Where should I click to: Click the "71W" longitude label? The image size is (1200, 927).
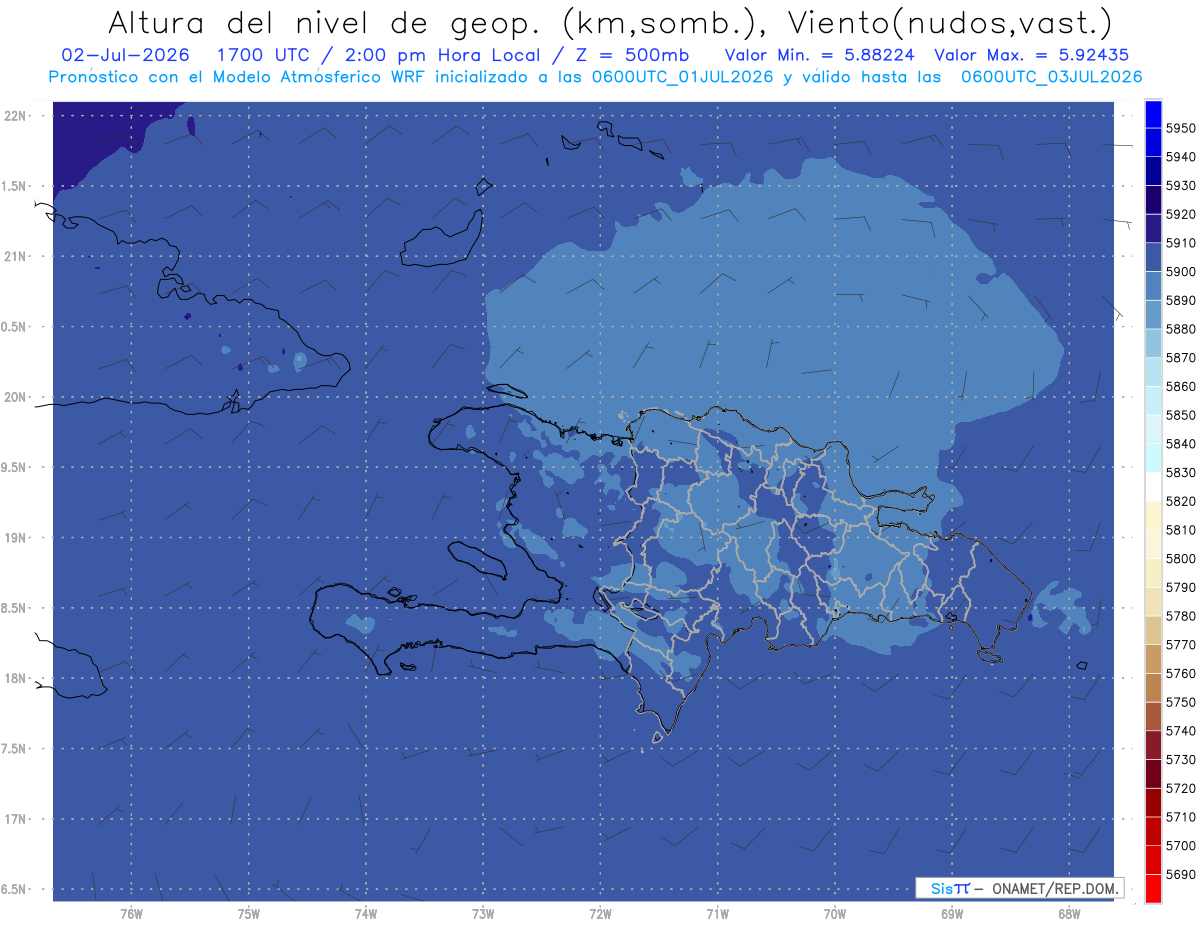pyautogui.click(x=717, y=913)
